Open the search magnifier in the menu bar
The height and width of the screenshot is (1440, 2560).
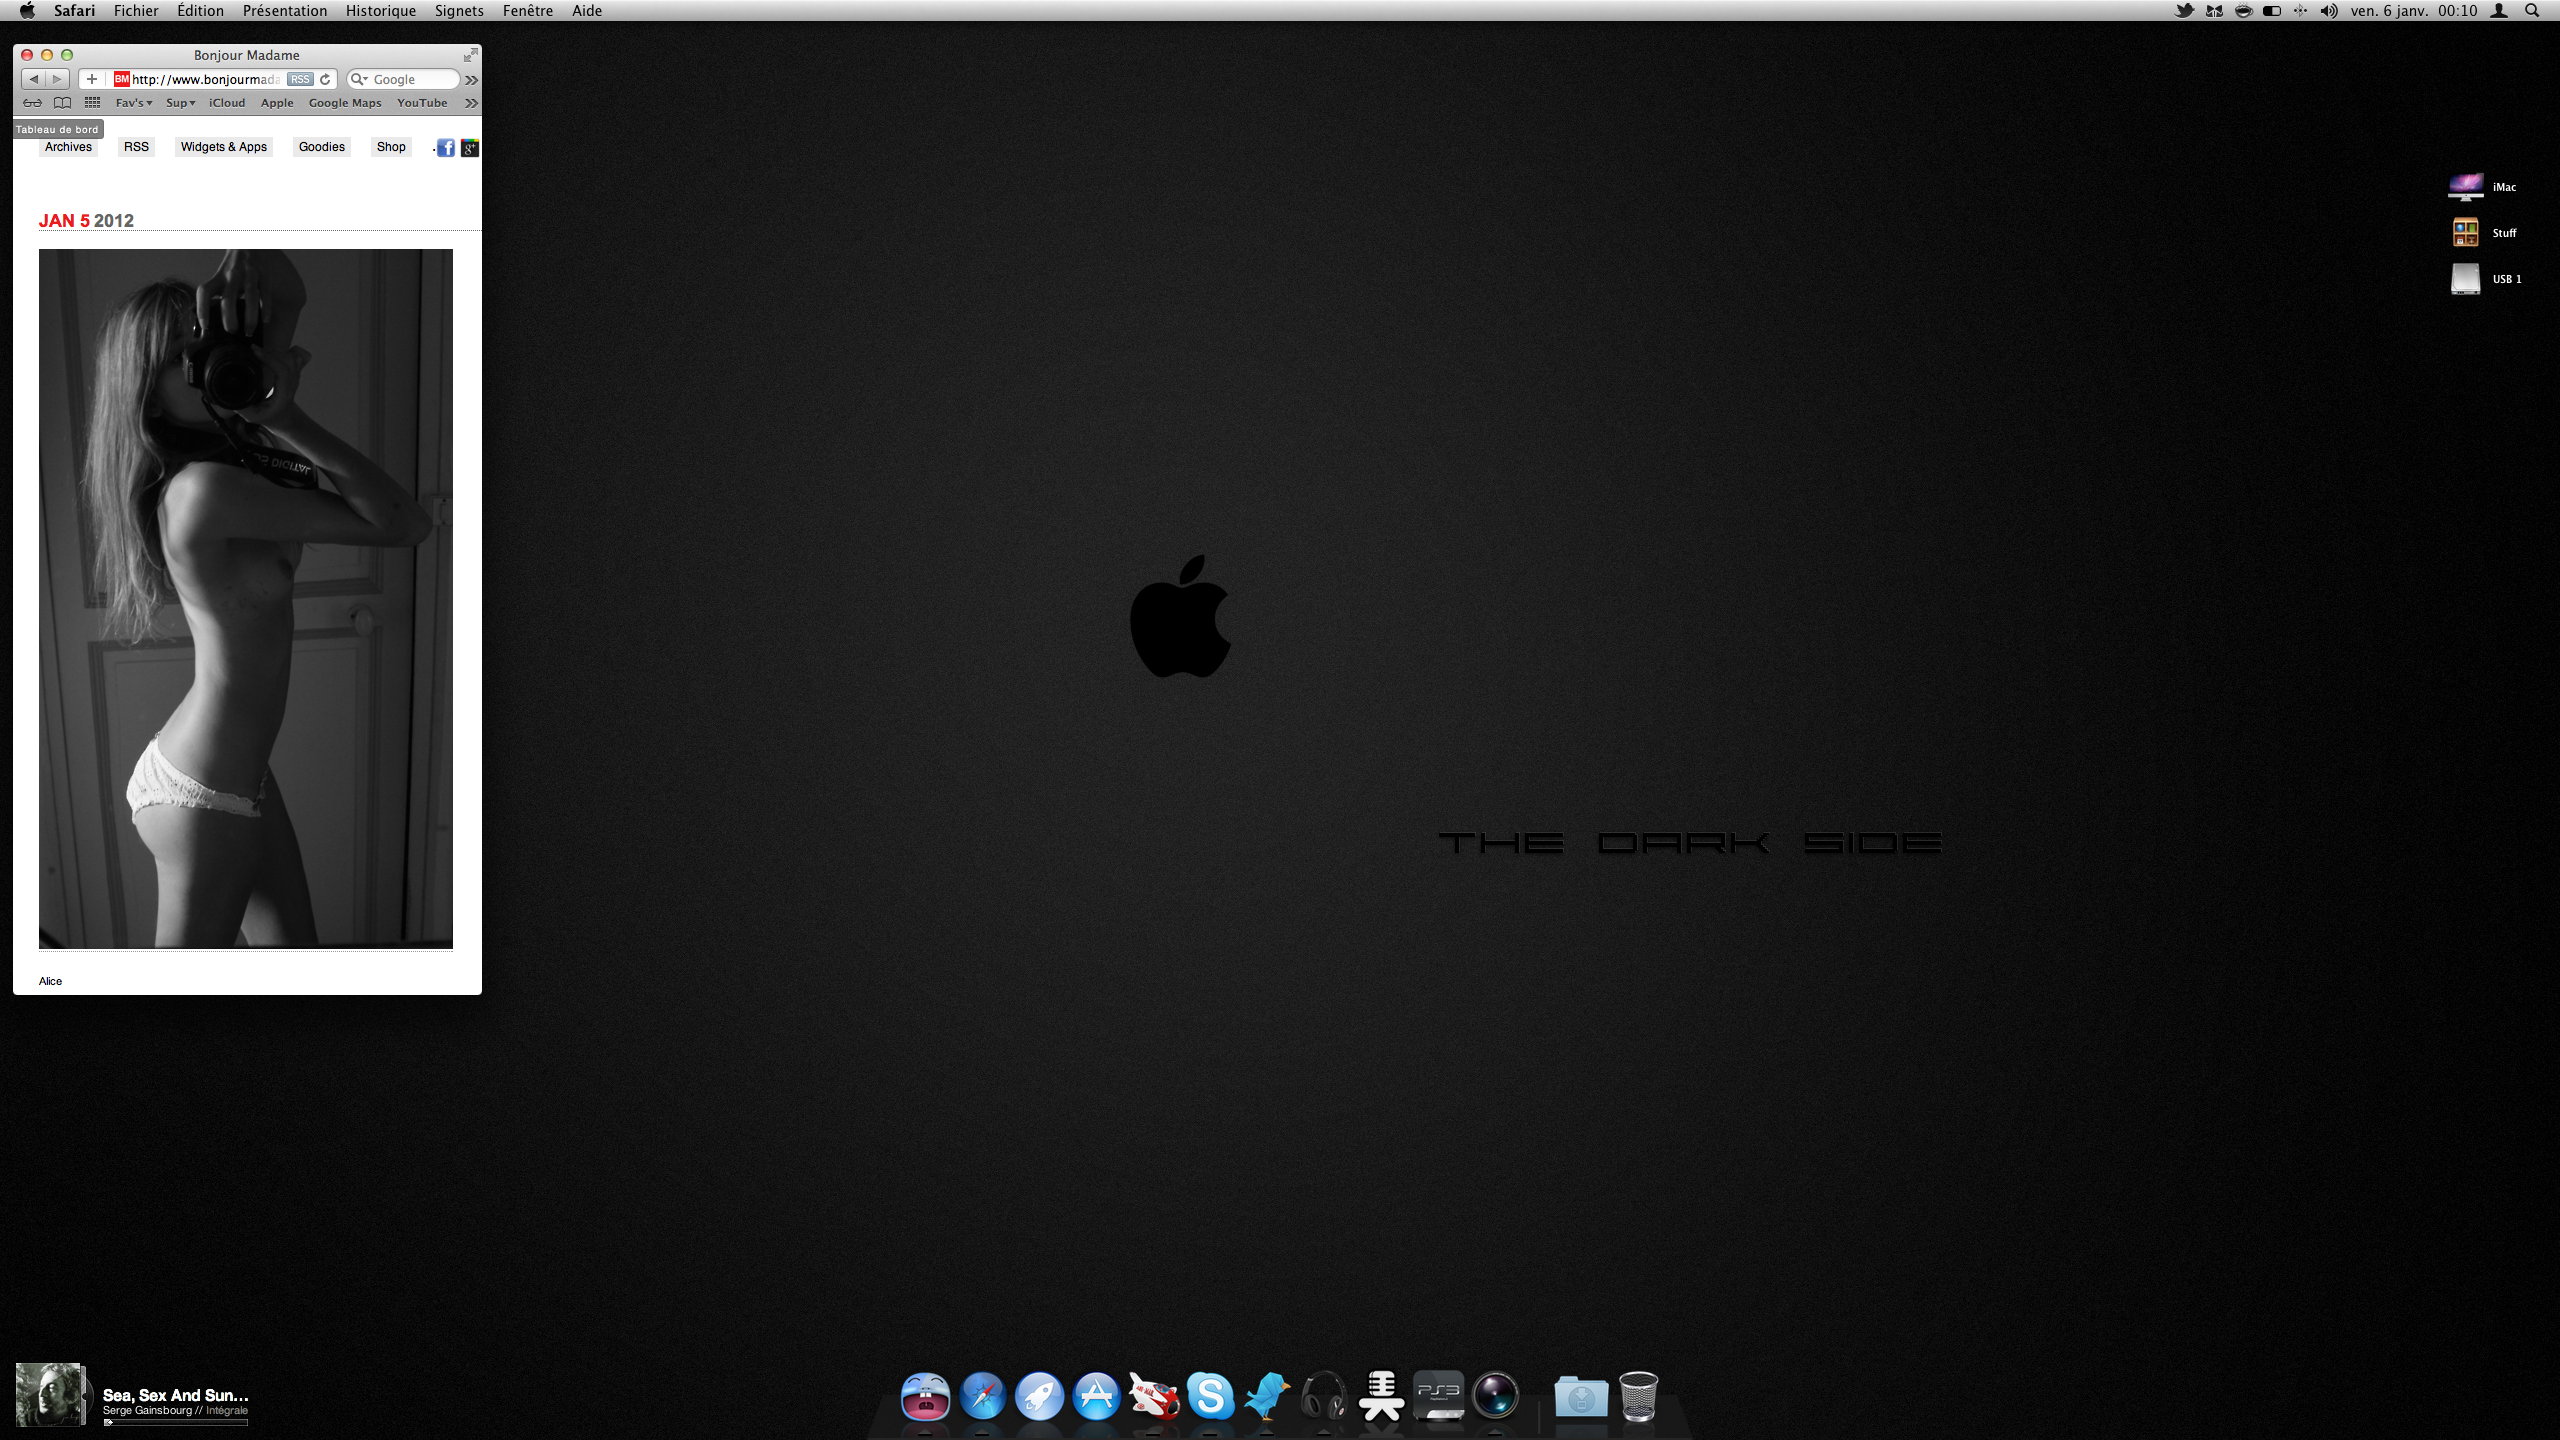2532,11
